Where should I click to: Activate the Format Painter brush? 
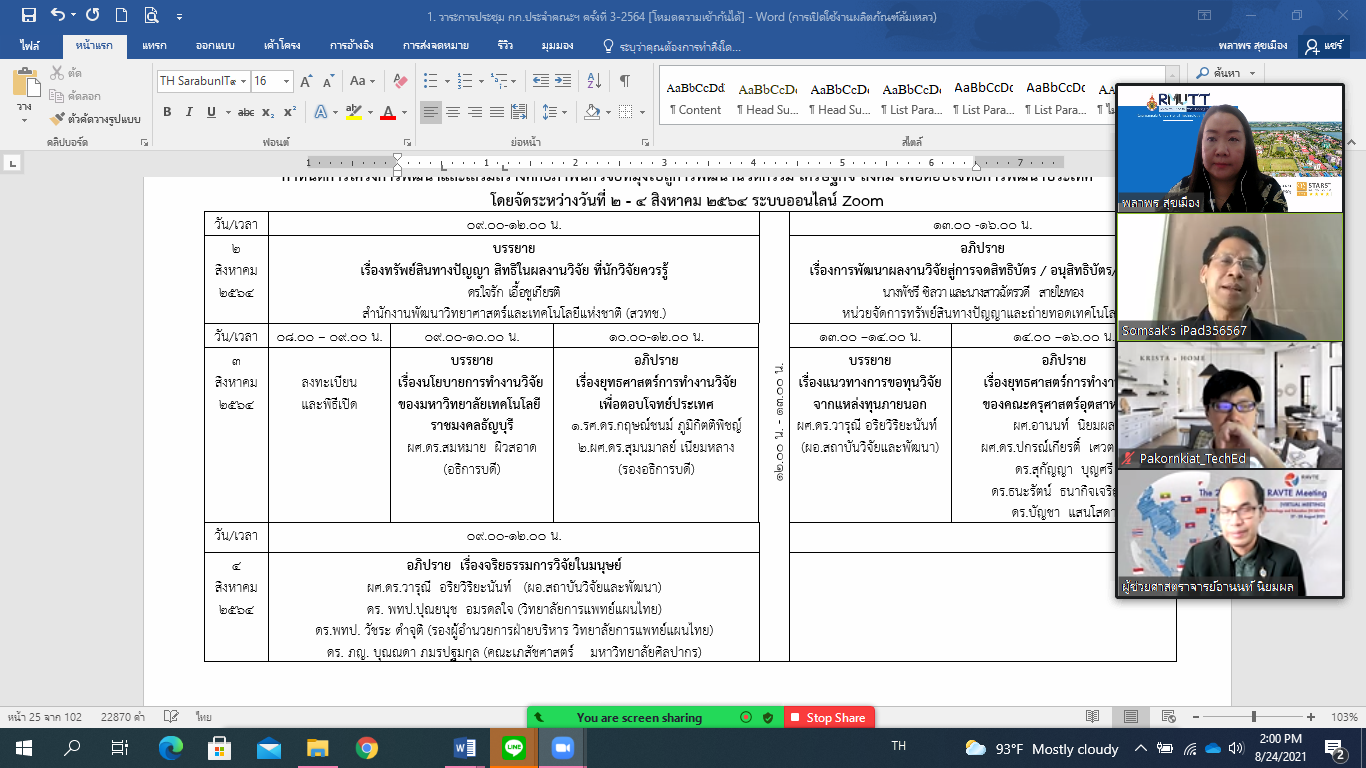click(96, 119)
